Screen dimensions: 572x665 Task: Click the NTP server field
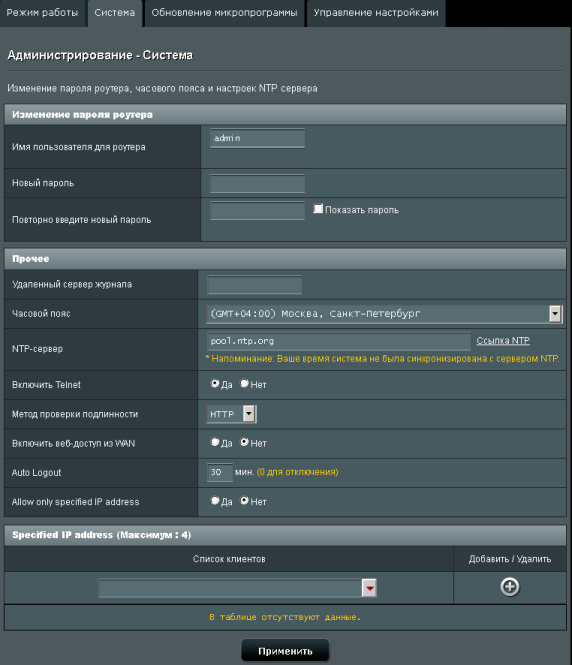pos(338,341)
